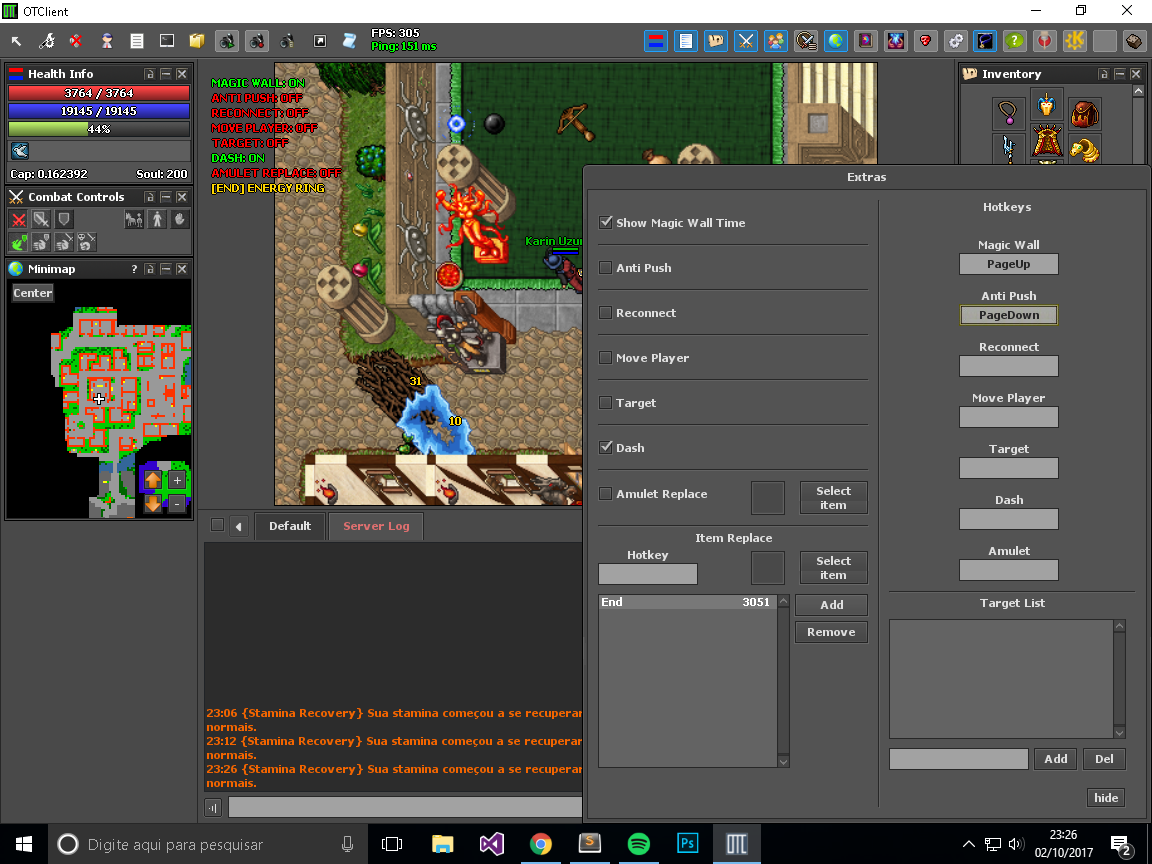
Task: Click the blue mana bar 19145 / 19145
Action: pos(99,111)
